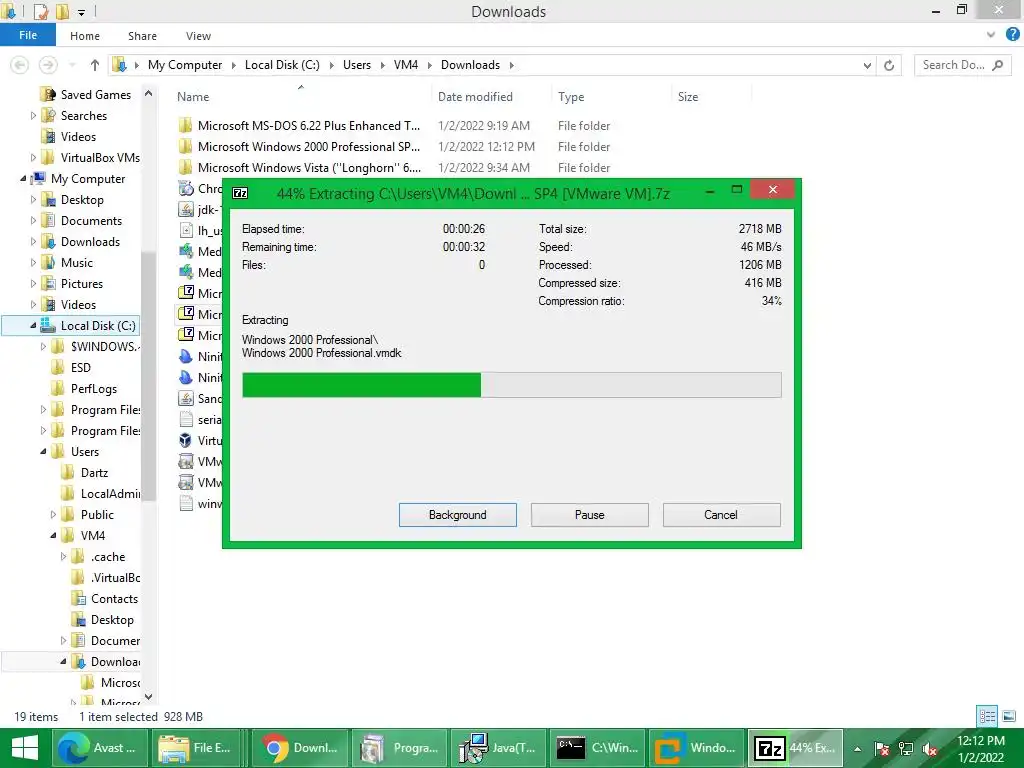Select Microsoft Windows 2000 Professional folder
This screenshot has height=768, width=1024.
coord(309,147)
